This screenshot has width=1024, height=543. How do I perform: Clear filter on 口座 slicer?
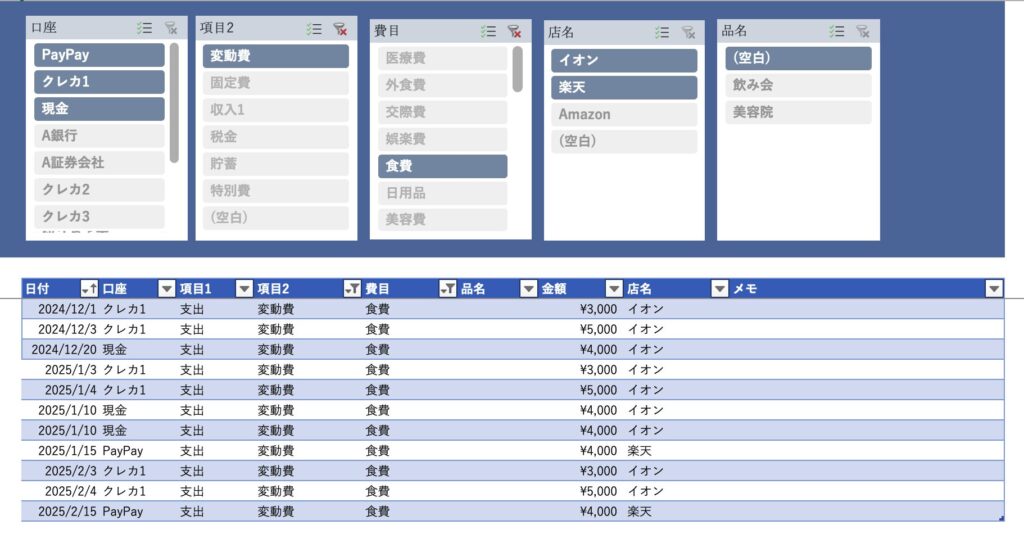(170, 29)
